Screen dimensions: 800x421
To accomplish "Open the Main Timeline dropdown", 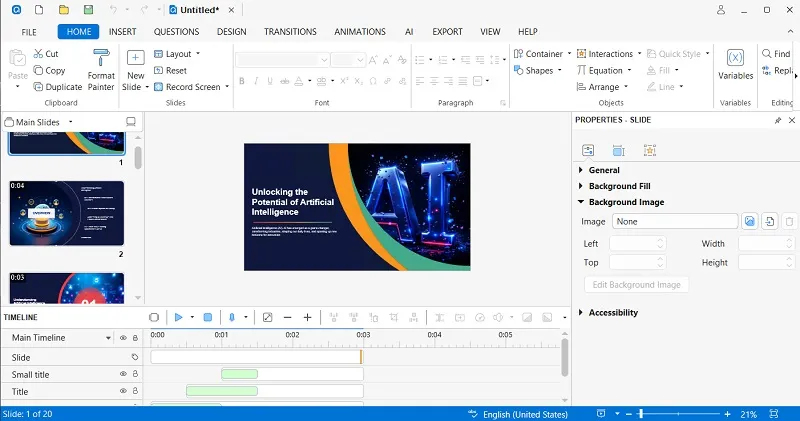I will coord(108,338).
